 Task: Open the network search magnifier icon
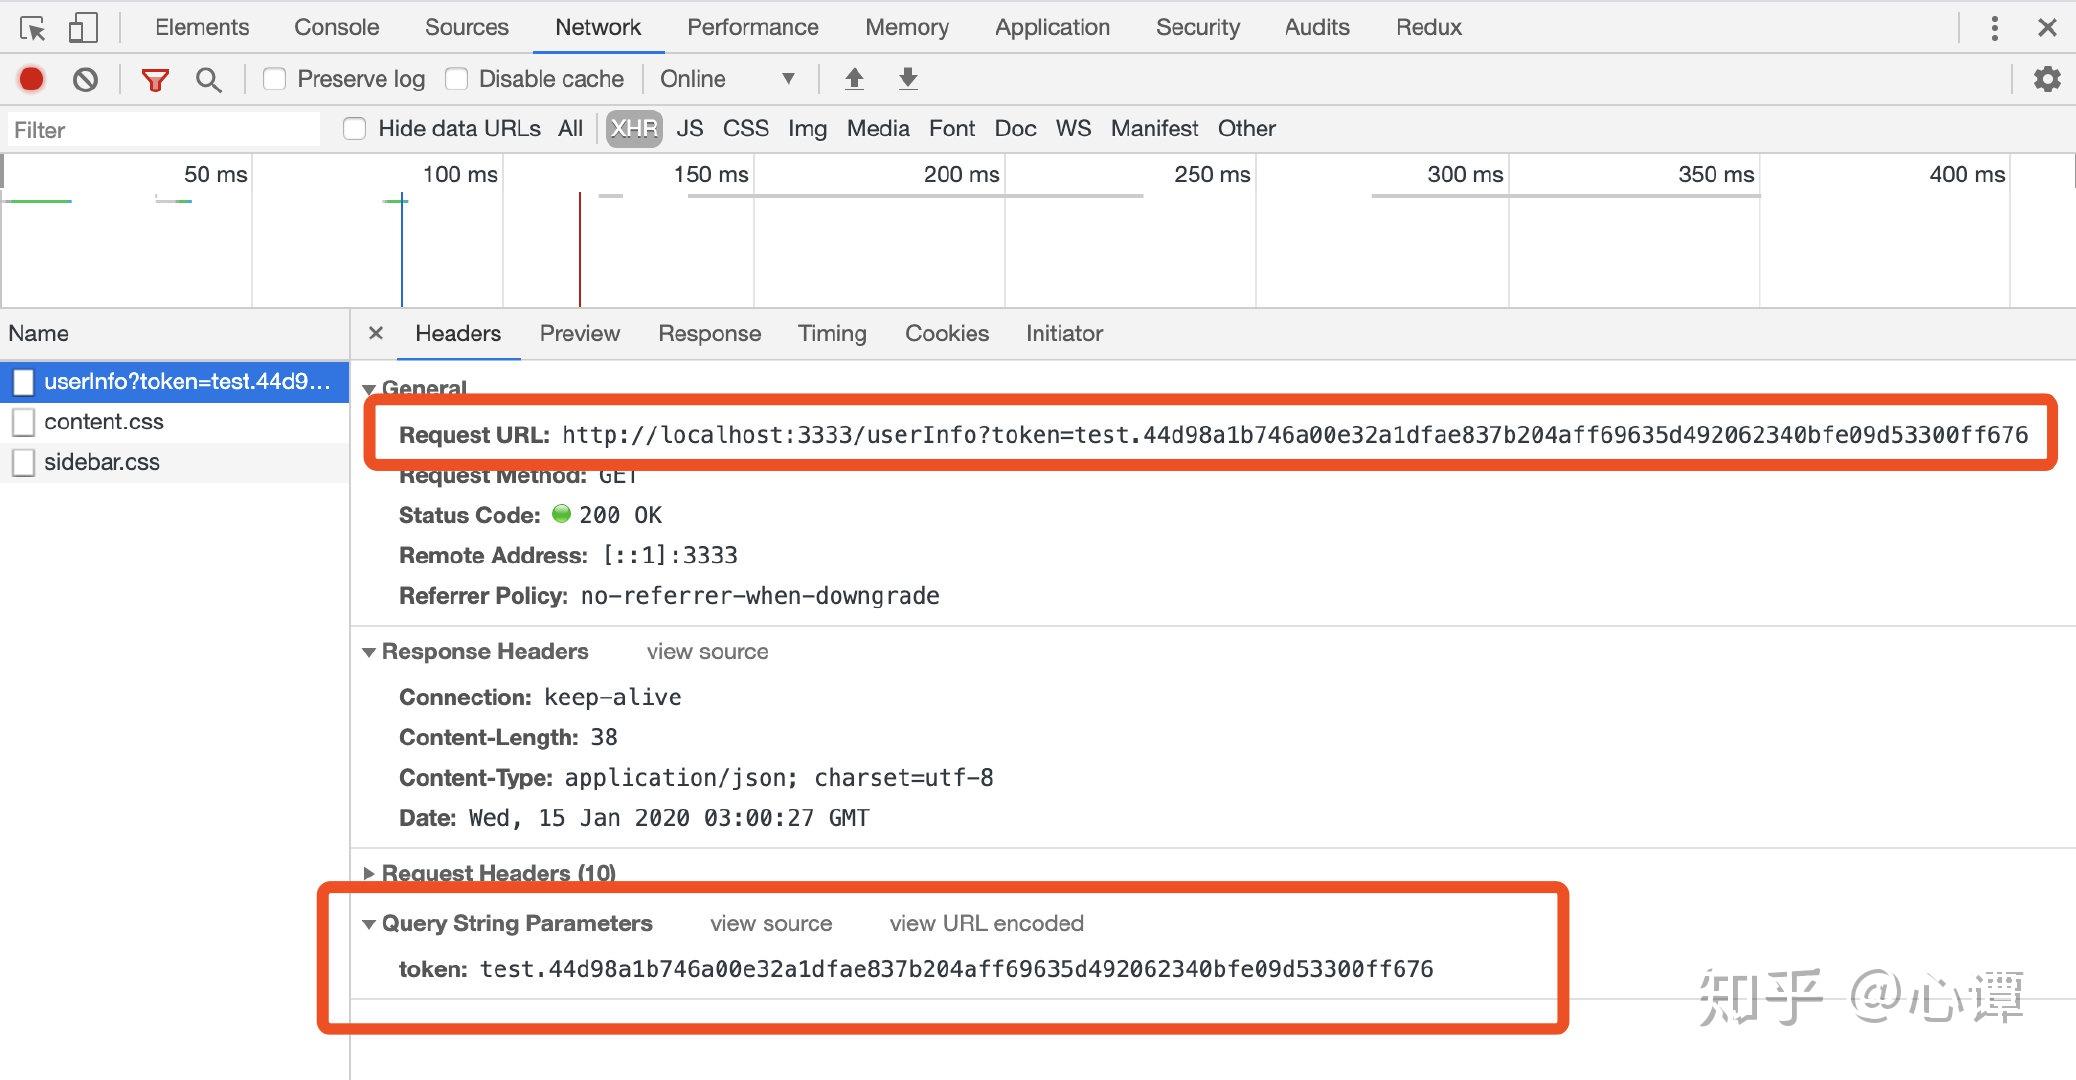(208, 79)
